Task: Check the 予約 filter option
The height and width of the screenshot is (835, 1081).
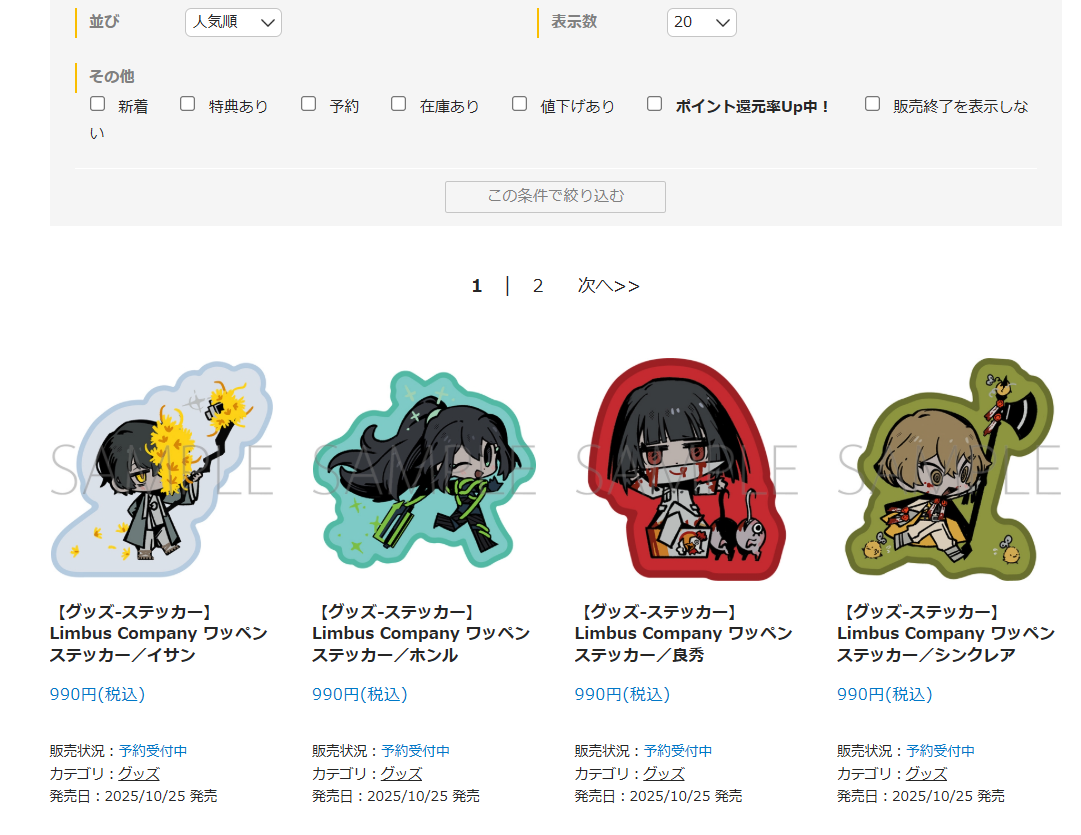Action: pyautogui.click(x=309, y=104)
